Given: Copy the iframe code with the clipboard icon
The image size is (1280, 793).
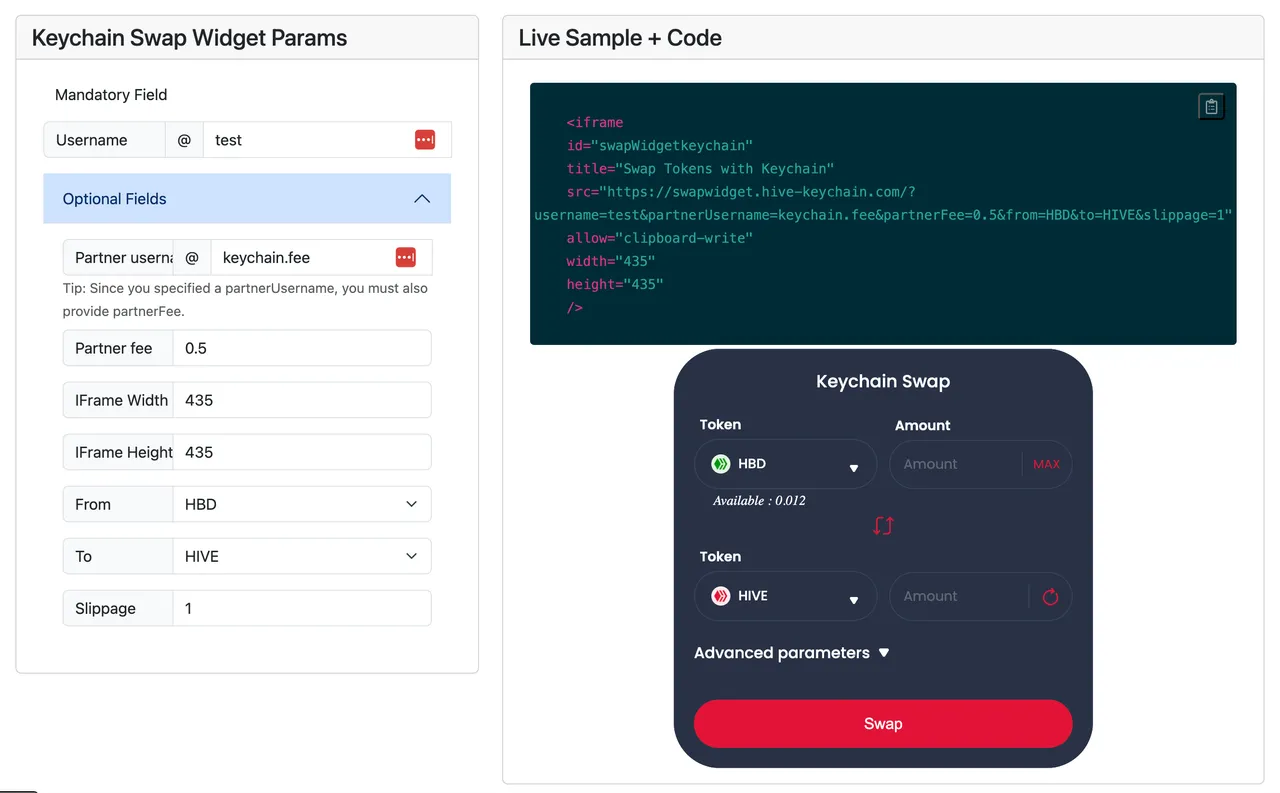Looking at the screenshot, I should point(1211,106).
